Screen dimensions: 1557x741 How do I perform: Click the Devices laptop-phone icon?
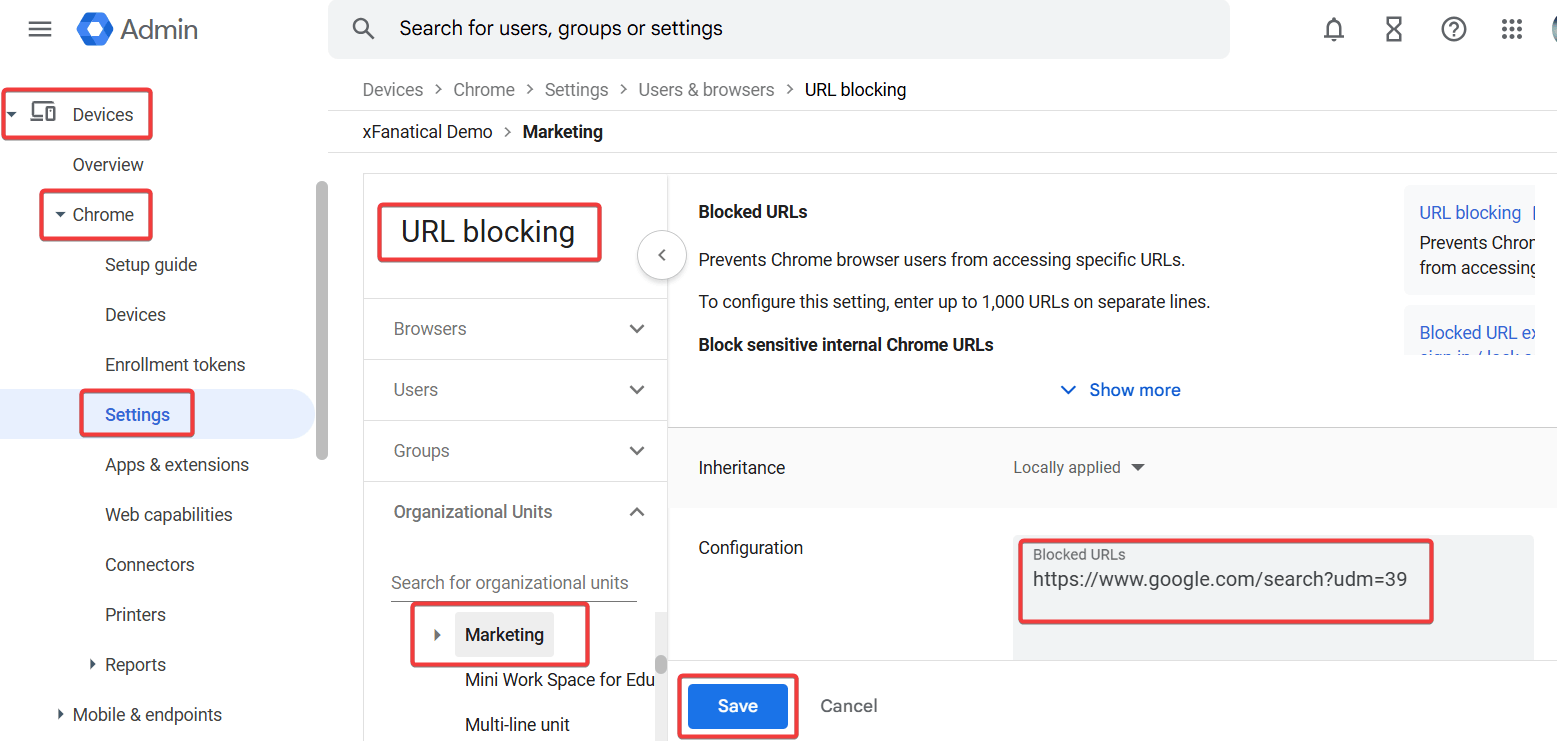point(43,113)
